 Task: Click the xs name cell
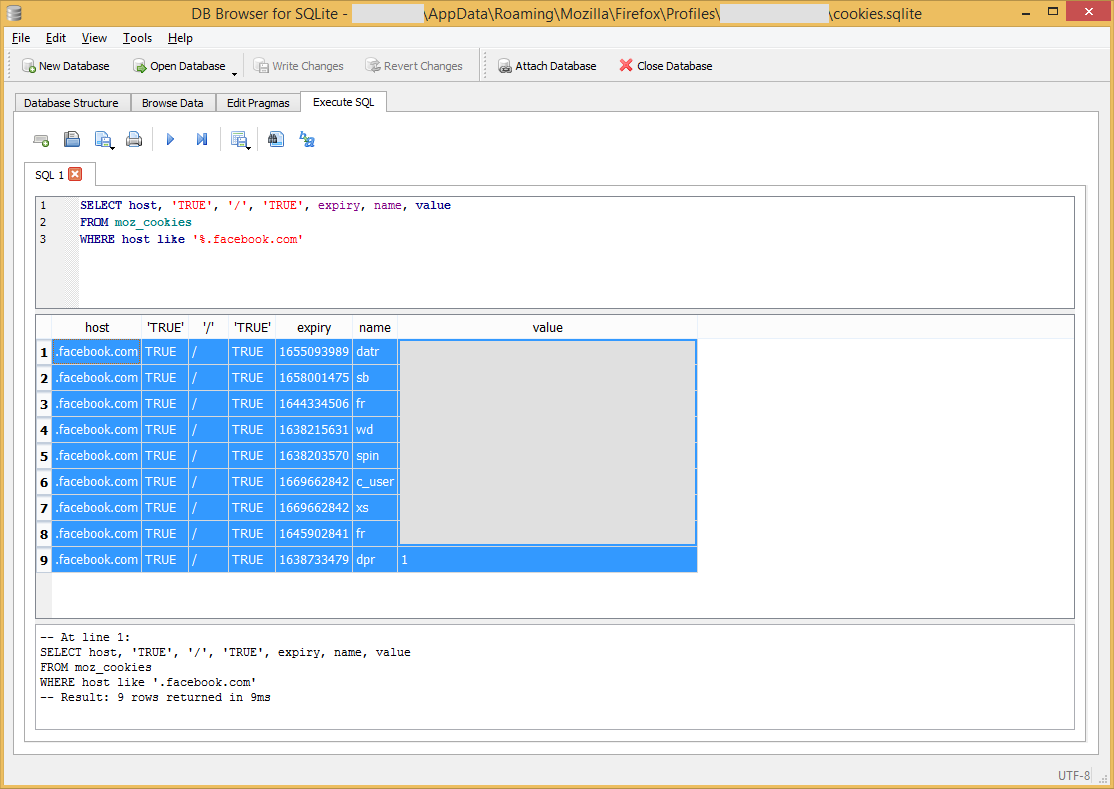pyautogui.click(x=375, y=508)
